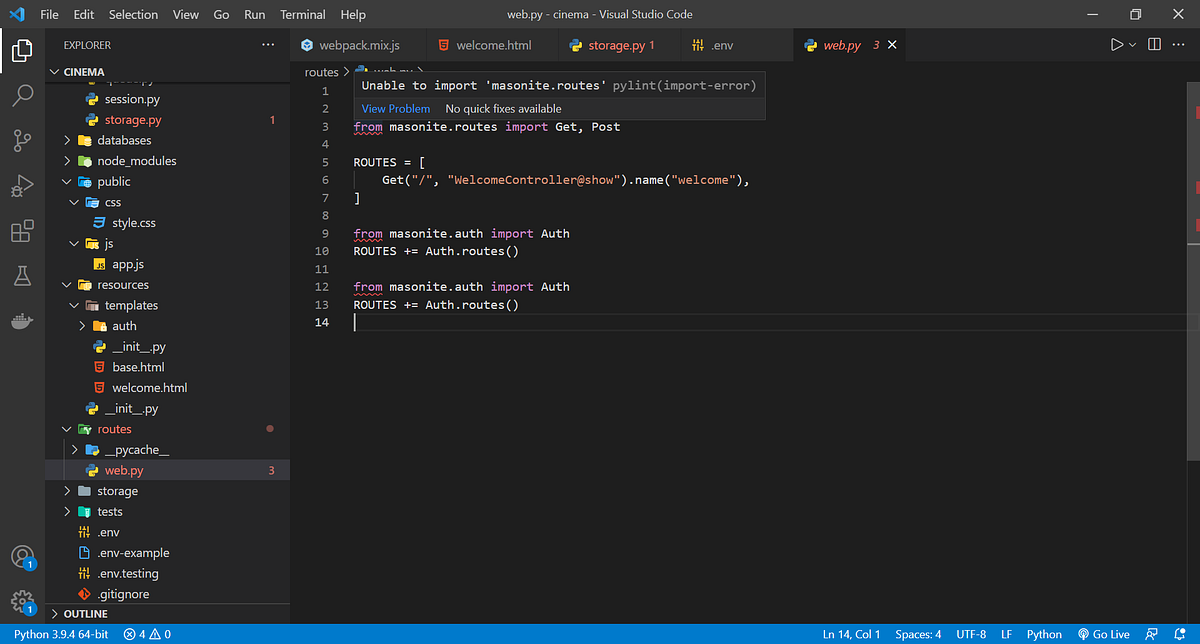Open the Extensions view
Screen dimensions: 1200x644
pos(22,231)
